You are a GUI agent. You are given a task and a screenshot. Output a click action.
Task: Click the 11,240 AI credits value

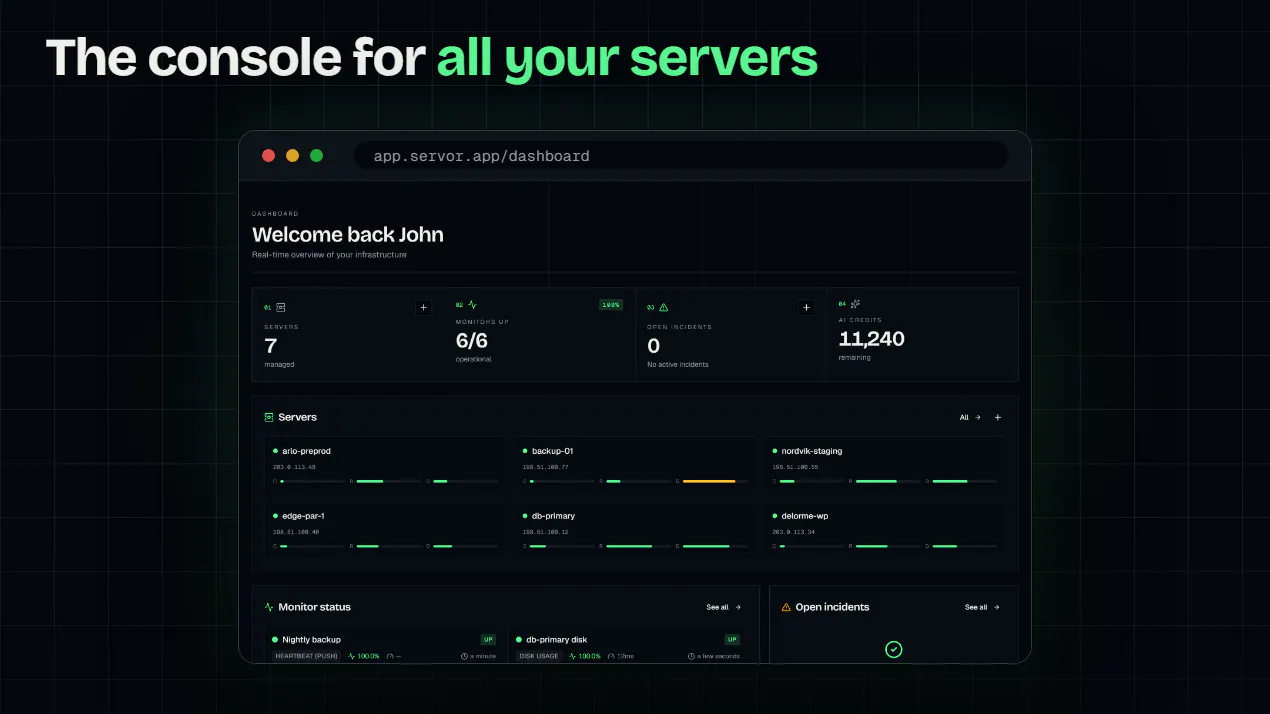[871, 339]
